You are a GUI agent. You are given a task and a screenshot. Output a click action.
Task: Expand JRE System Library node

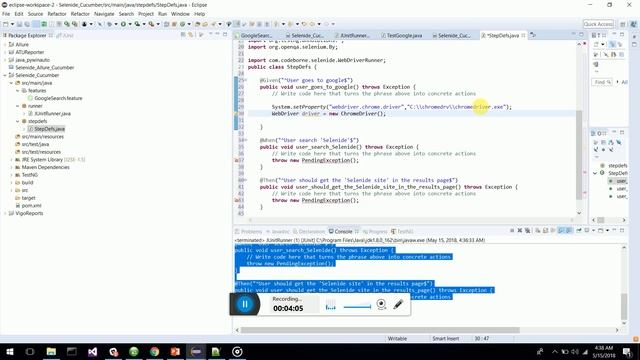(x=11, y=160)
